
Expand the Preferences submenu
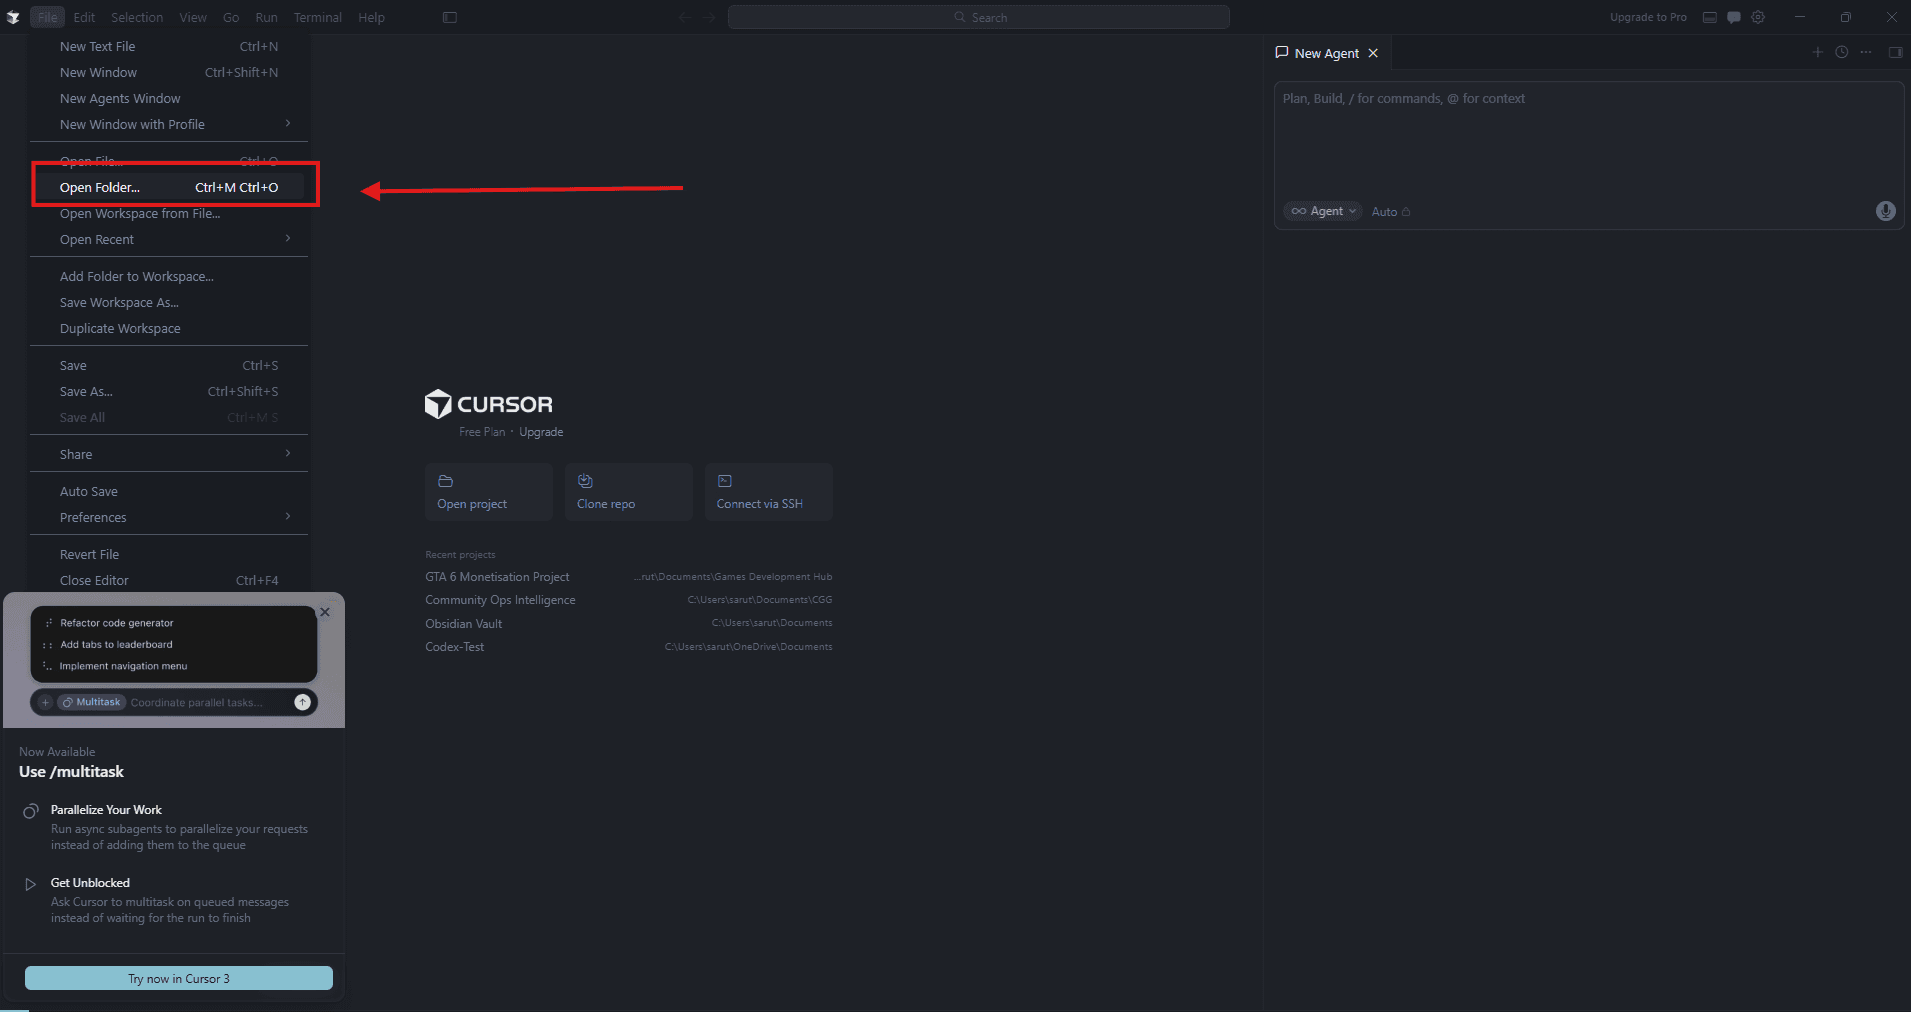[169, 517]
